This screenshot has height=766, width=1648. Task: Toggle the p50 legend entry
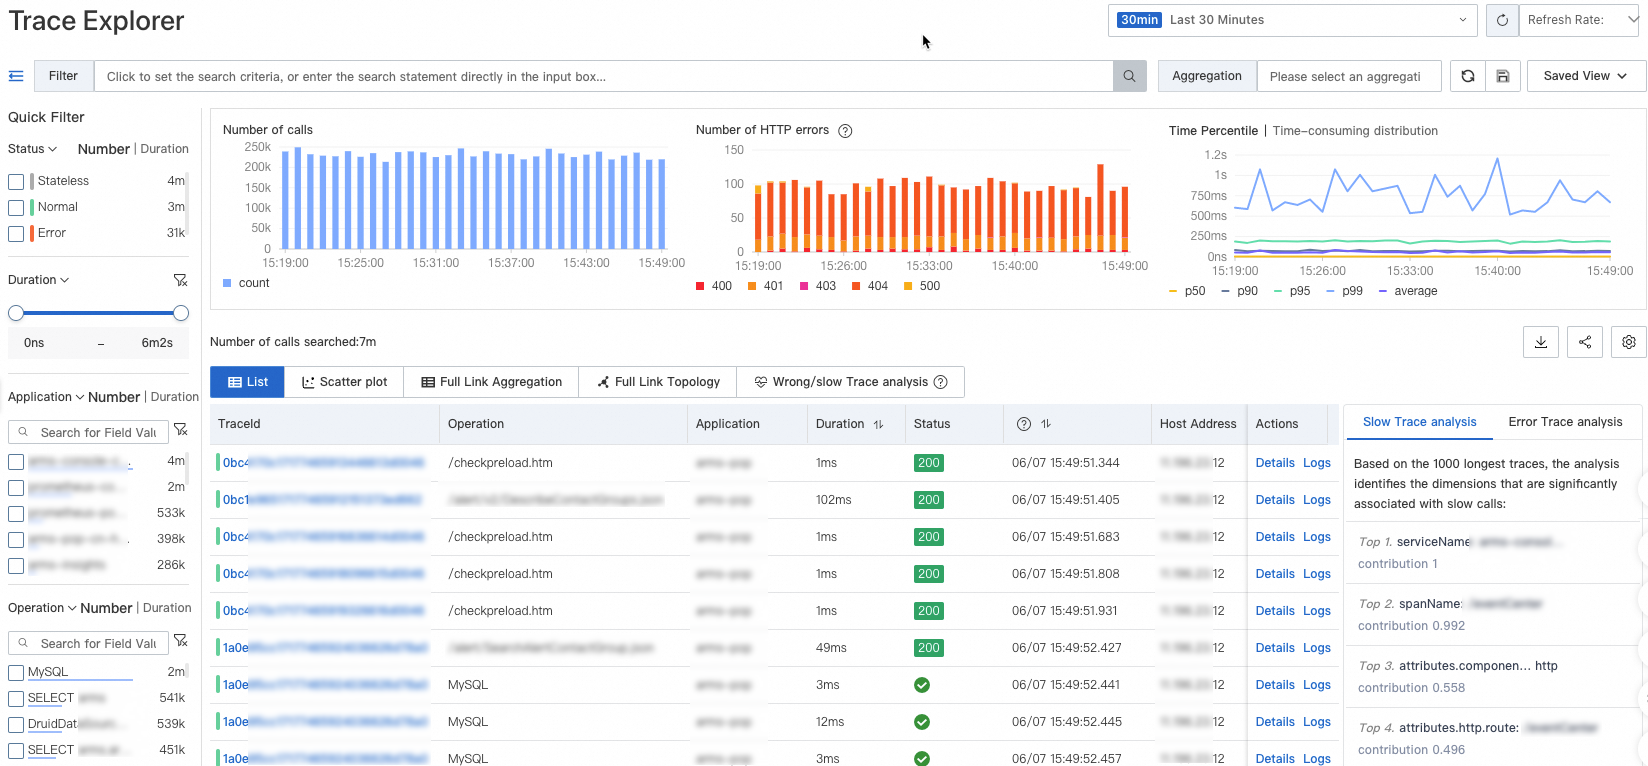pos(1187,291)
